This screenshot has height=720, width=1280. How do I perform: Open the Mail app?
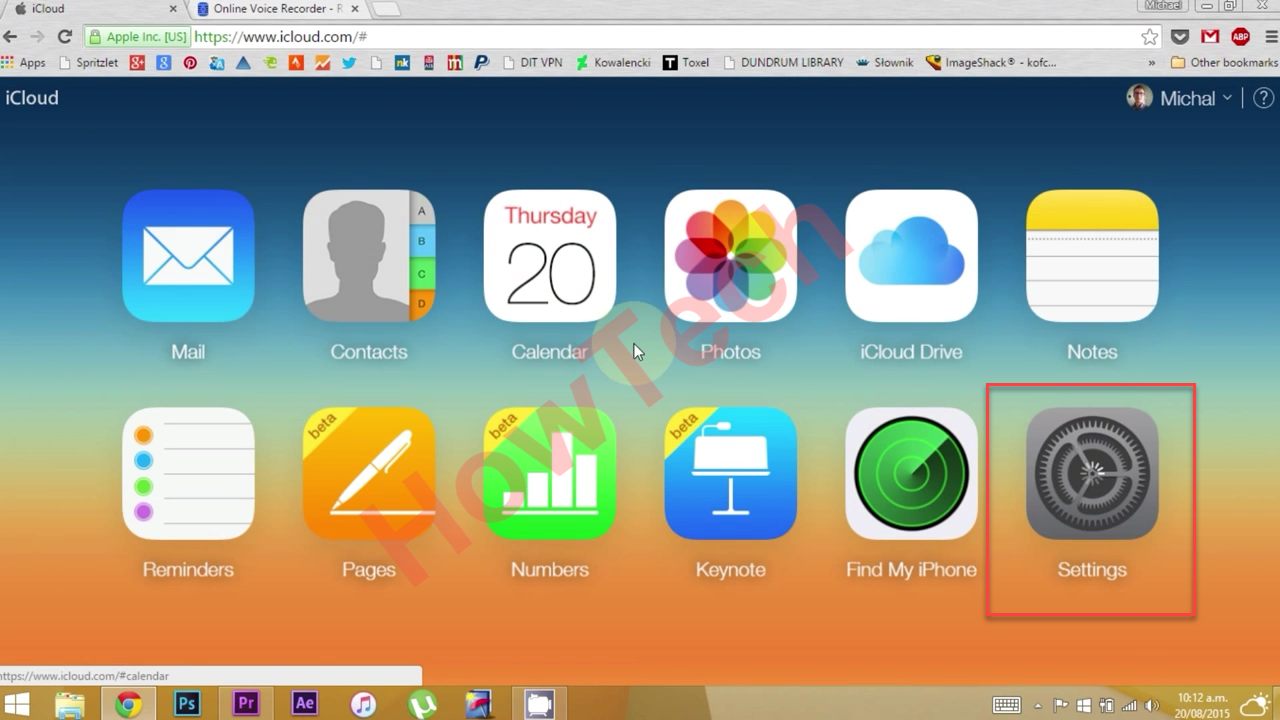tap(188, 256)
